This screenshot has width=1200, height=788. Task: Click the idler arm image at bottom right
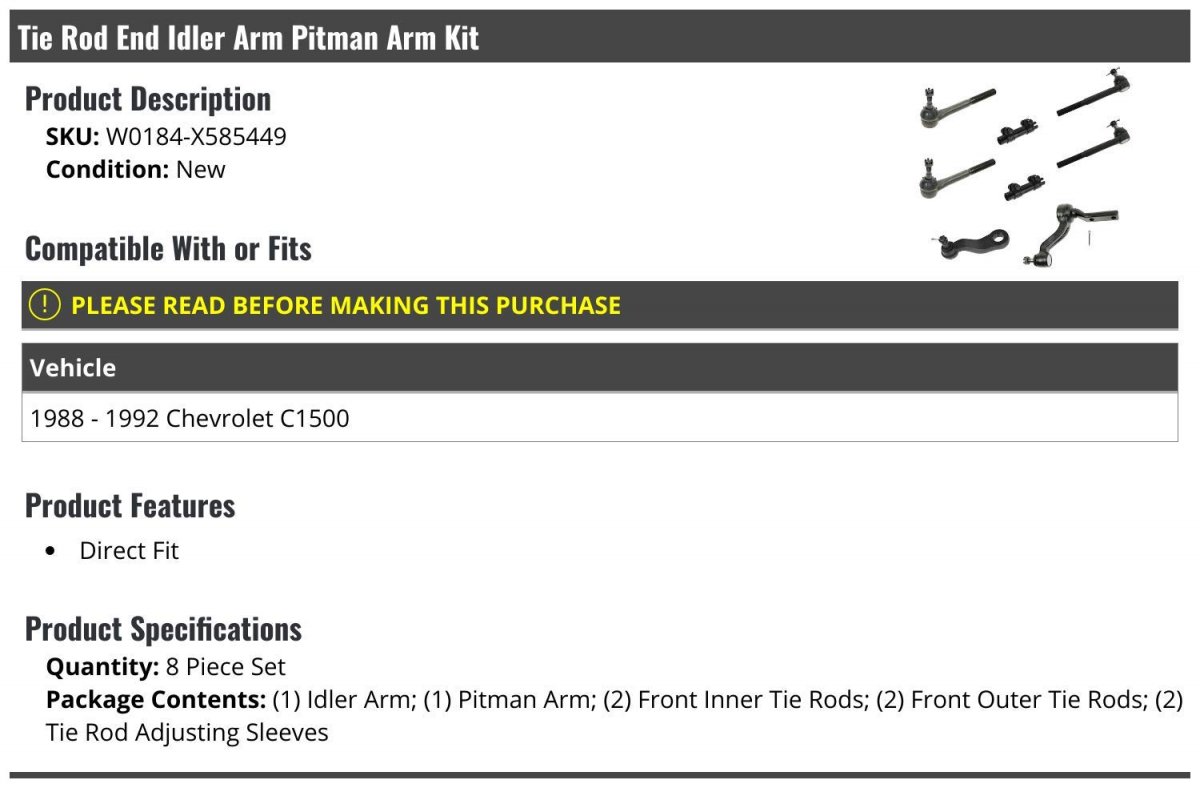tap(1073, 234)
